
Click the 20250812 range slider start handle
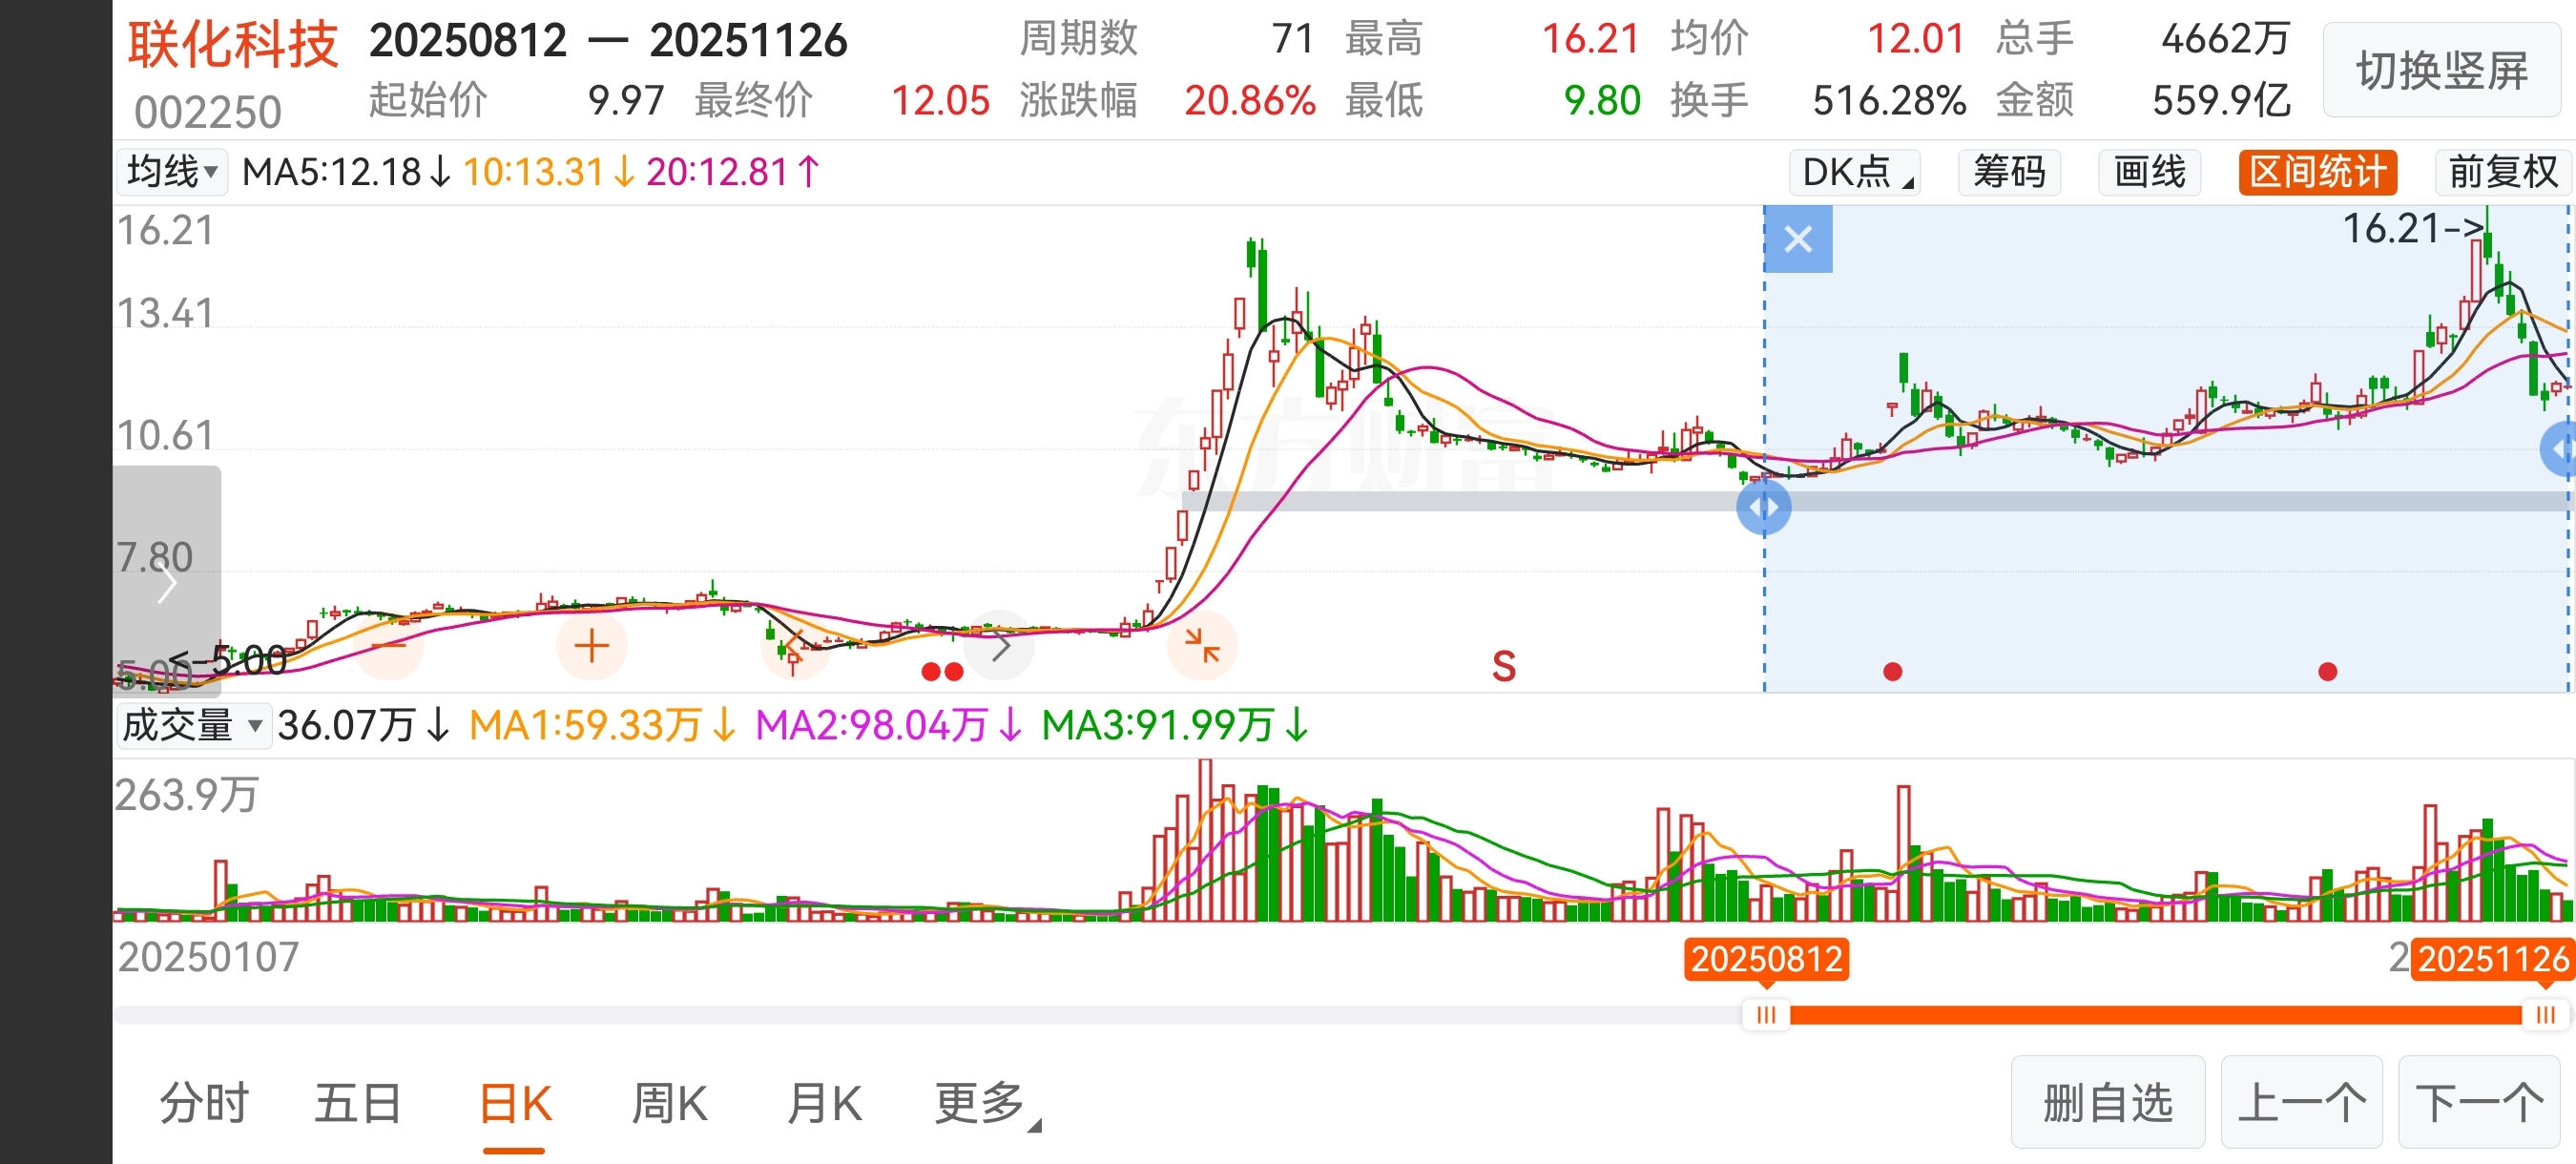pos(1766,1015)
